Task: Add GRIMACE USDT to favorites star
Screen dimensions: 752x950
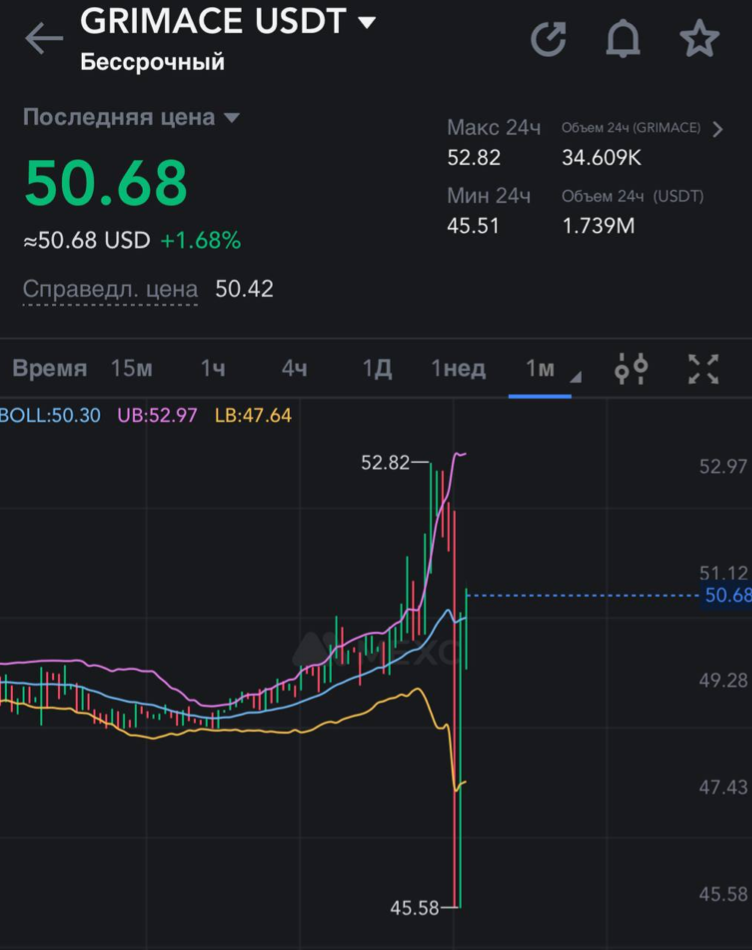Action: click(699, 38)
